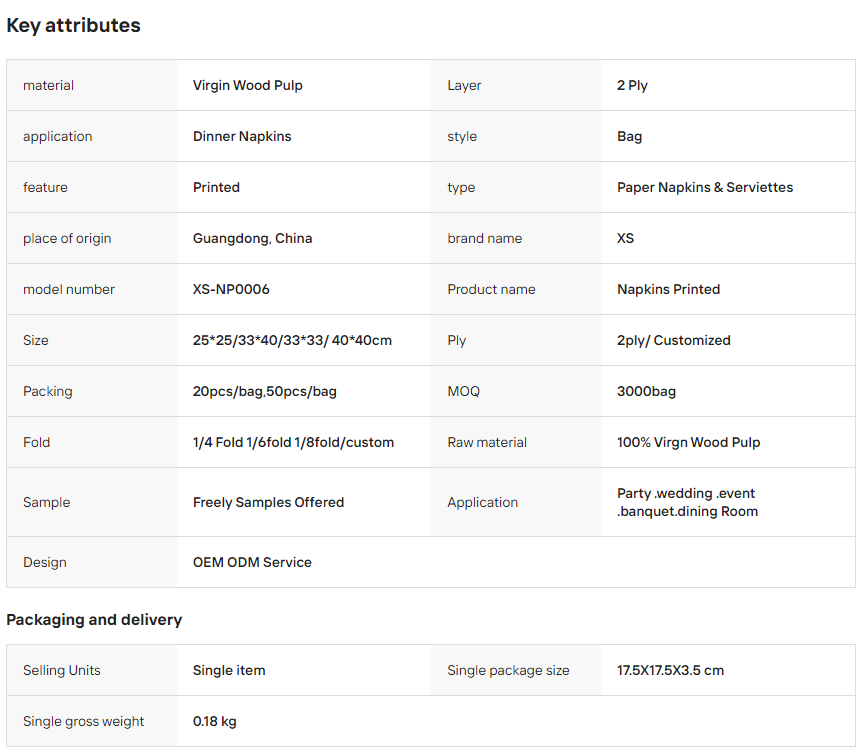861x750 pixels.
Task: Select the 'Size' attribute label
Action: [x=36, y=340]
